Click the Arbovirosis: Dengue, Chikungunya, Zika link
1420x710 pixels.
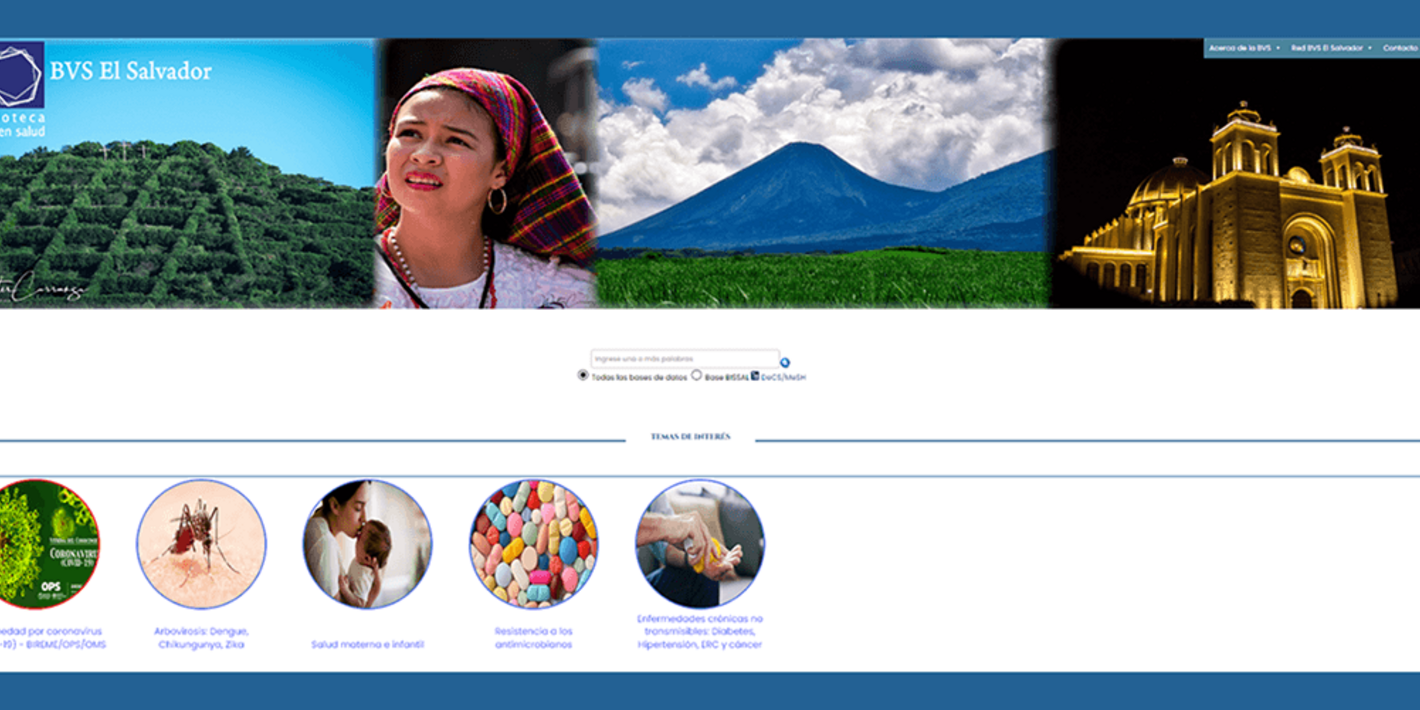coord(202,638)
